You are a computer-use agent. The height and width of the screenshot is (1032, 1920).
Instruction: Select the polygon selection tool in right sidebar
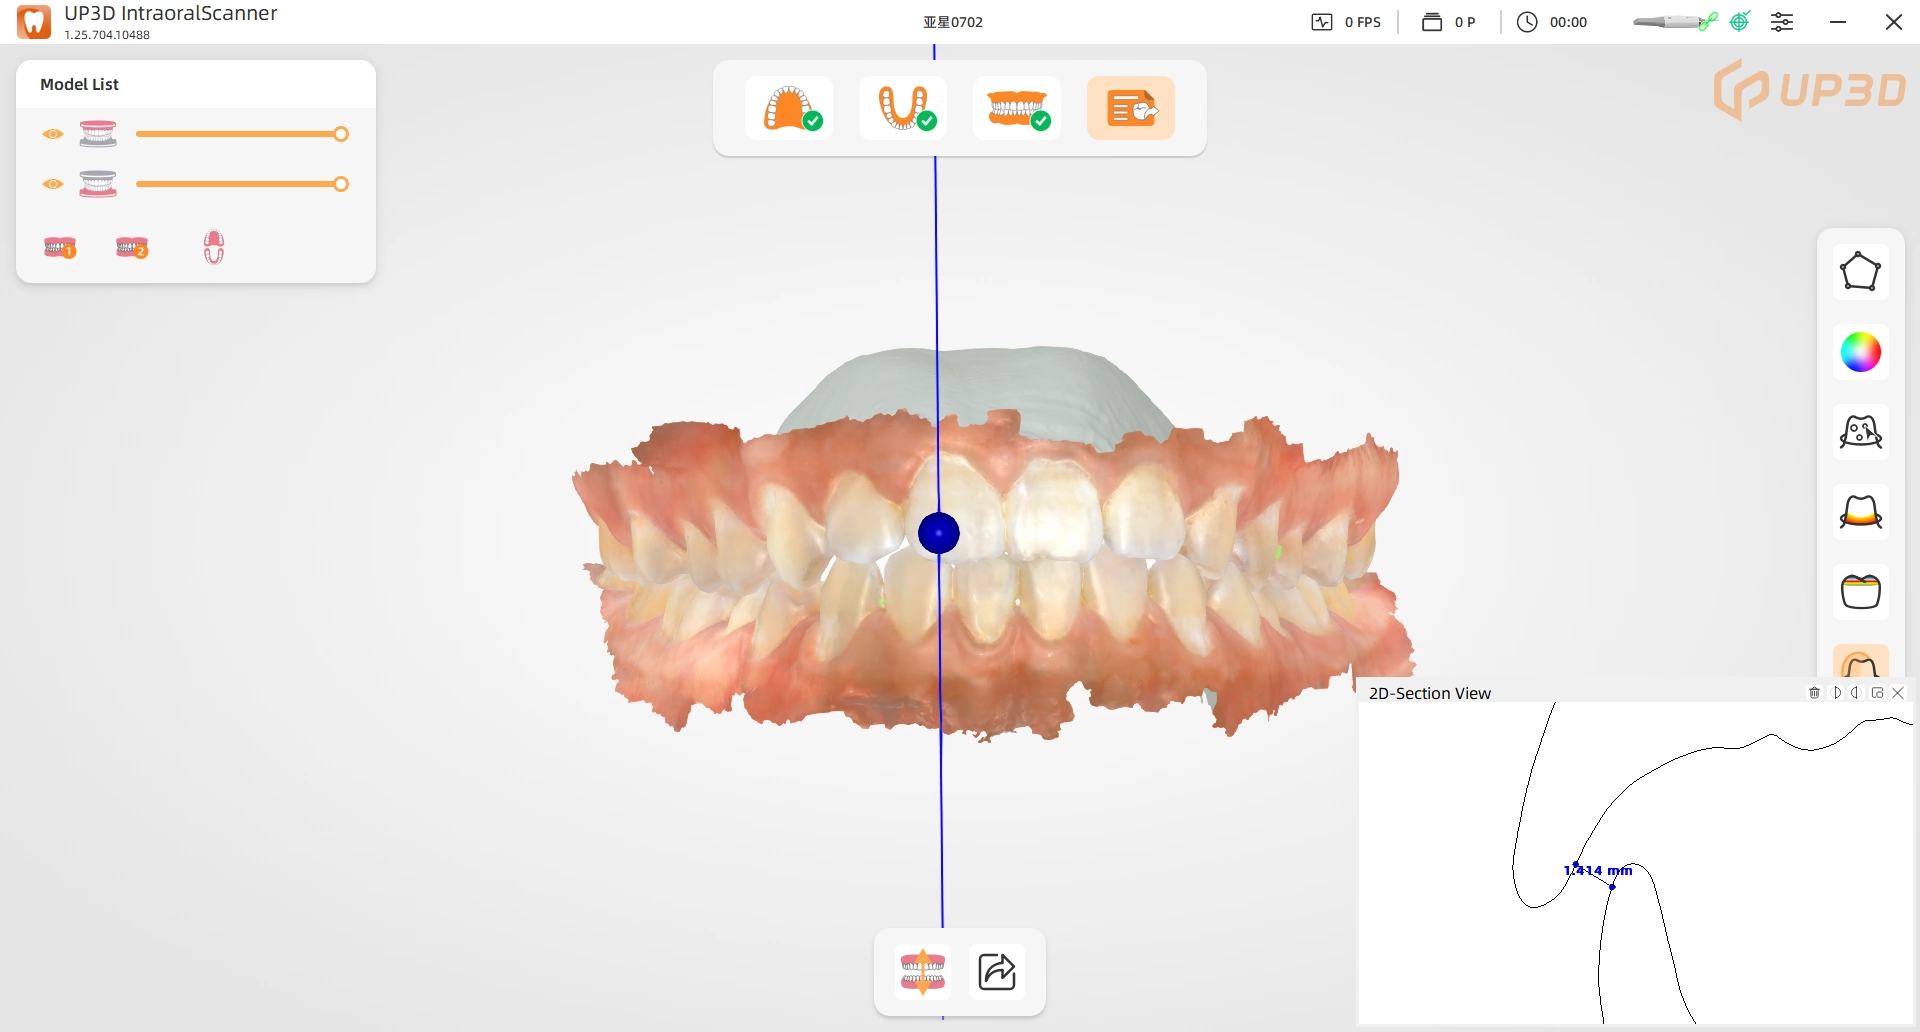pyautogui.click(x=1861, y=271)
